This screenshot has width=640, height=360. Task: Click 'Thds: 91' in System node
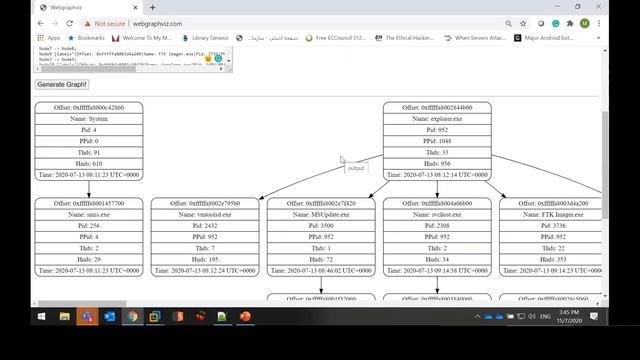[89, 152]
